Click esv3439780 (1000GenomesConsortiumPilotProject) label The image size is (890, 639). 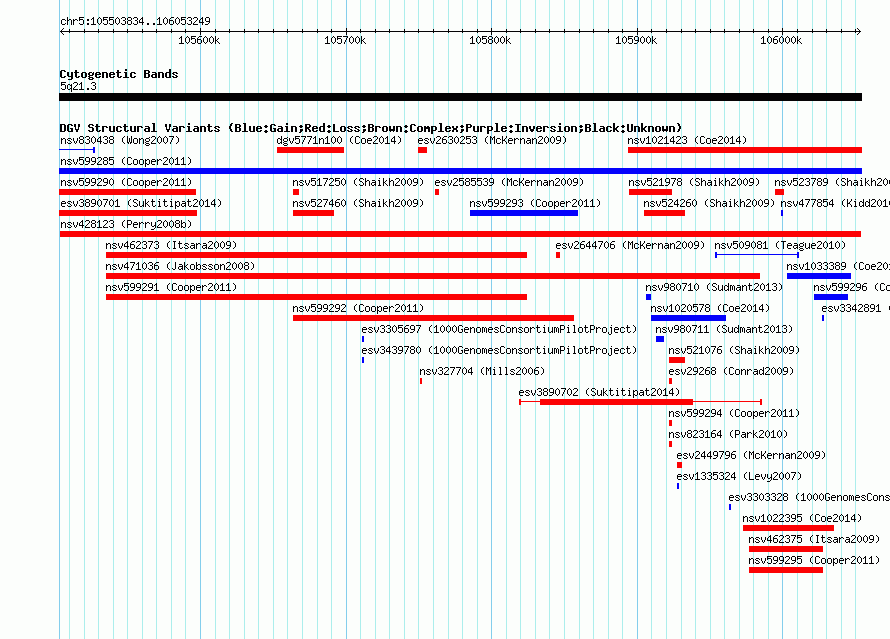pyautogui.click(x=499, y=350)
